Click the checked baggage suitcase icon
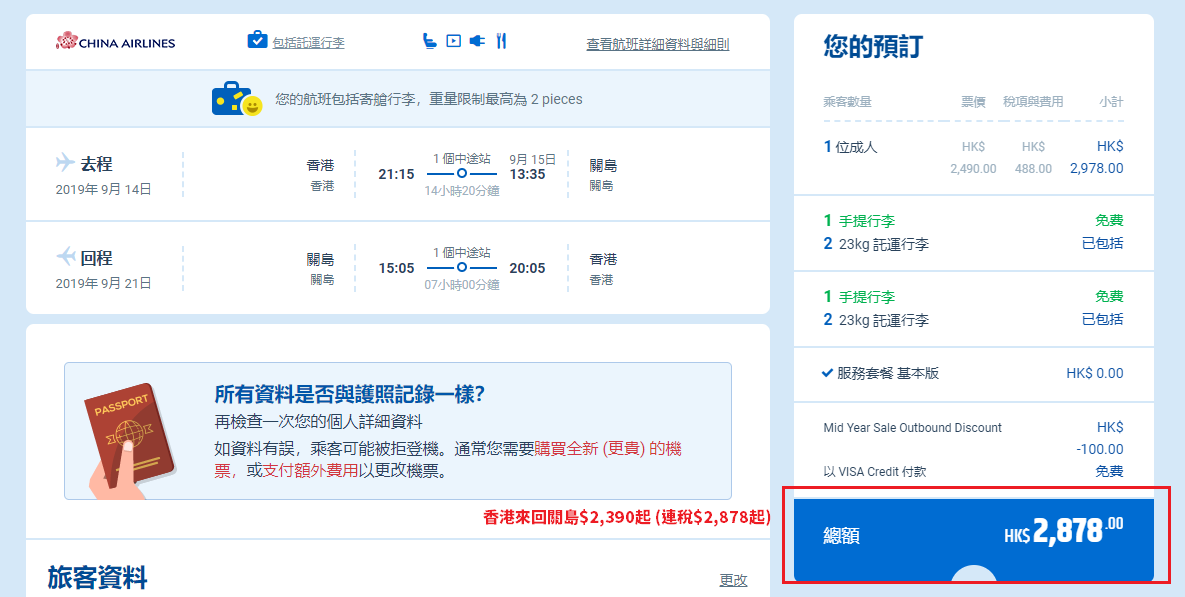Screen dimensions: 1185x597 point(258,40)
